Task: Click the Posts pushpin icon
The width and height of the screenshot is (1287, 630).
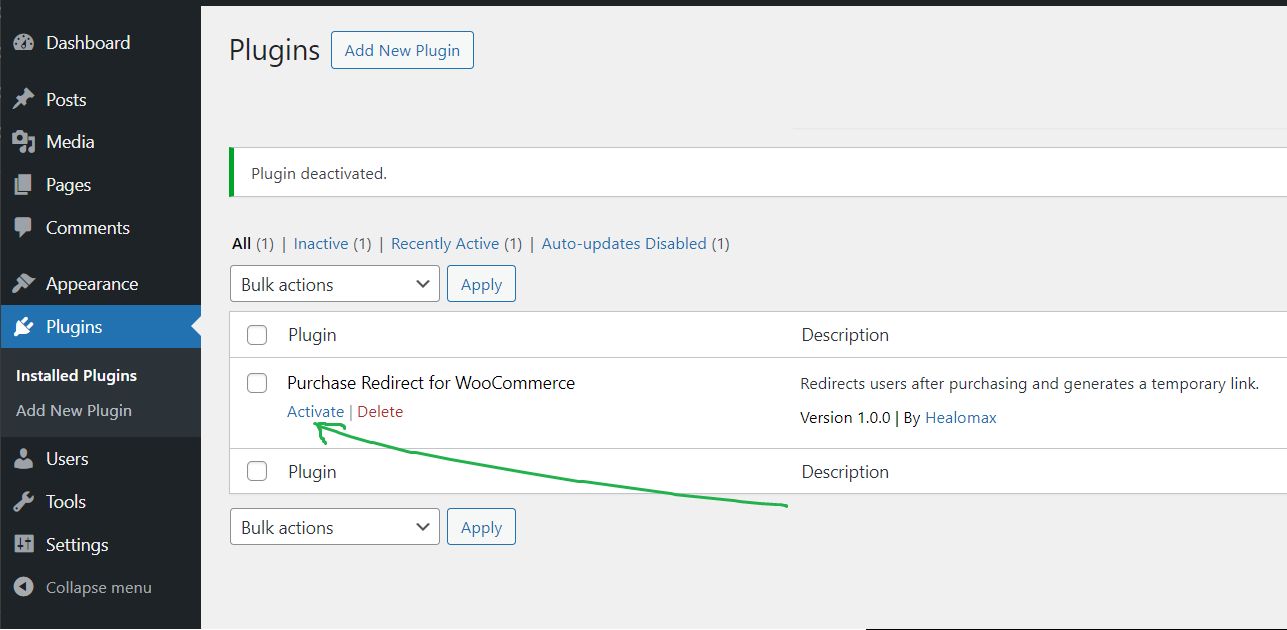Action: (x=23, y=100)
